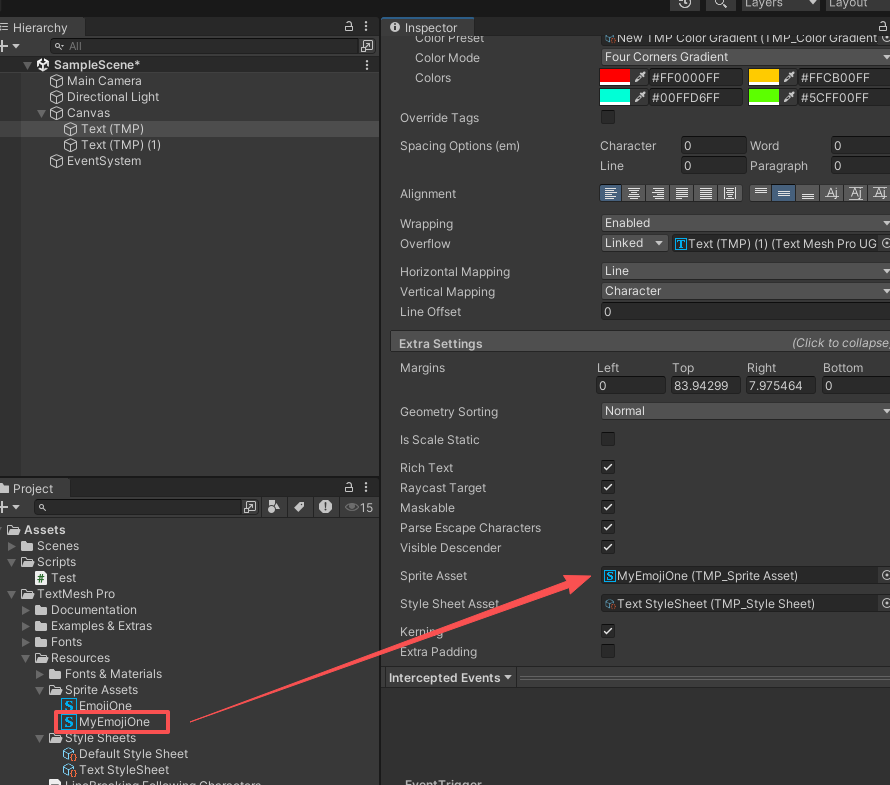Click the yellow color swatch
This screenshot has width=890, height=785.
(764, 77)
